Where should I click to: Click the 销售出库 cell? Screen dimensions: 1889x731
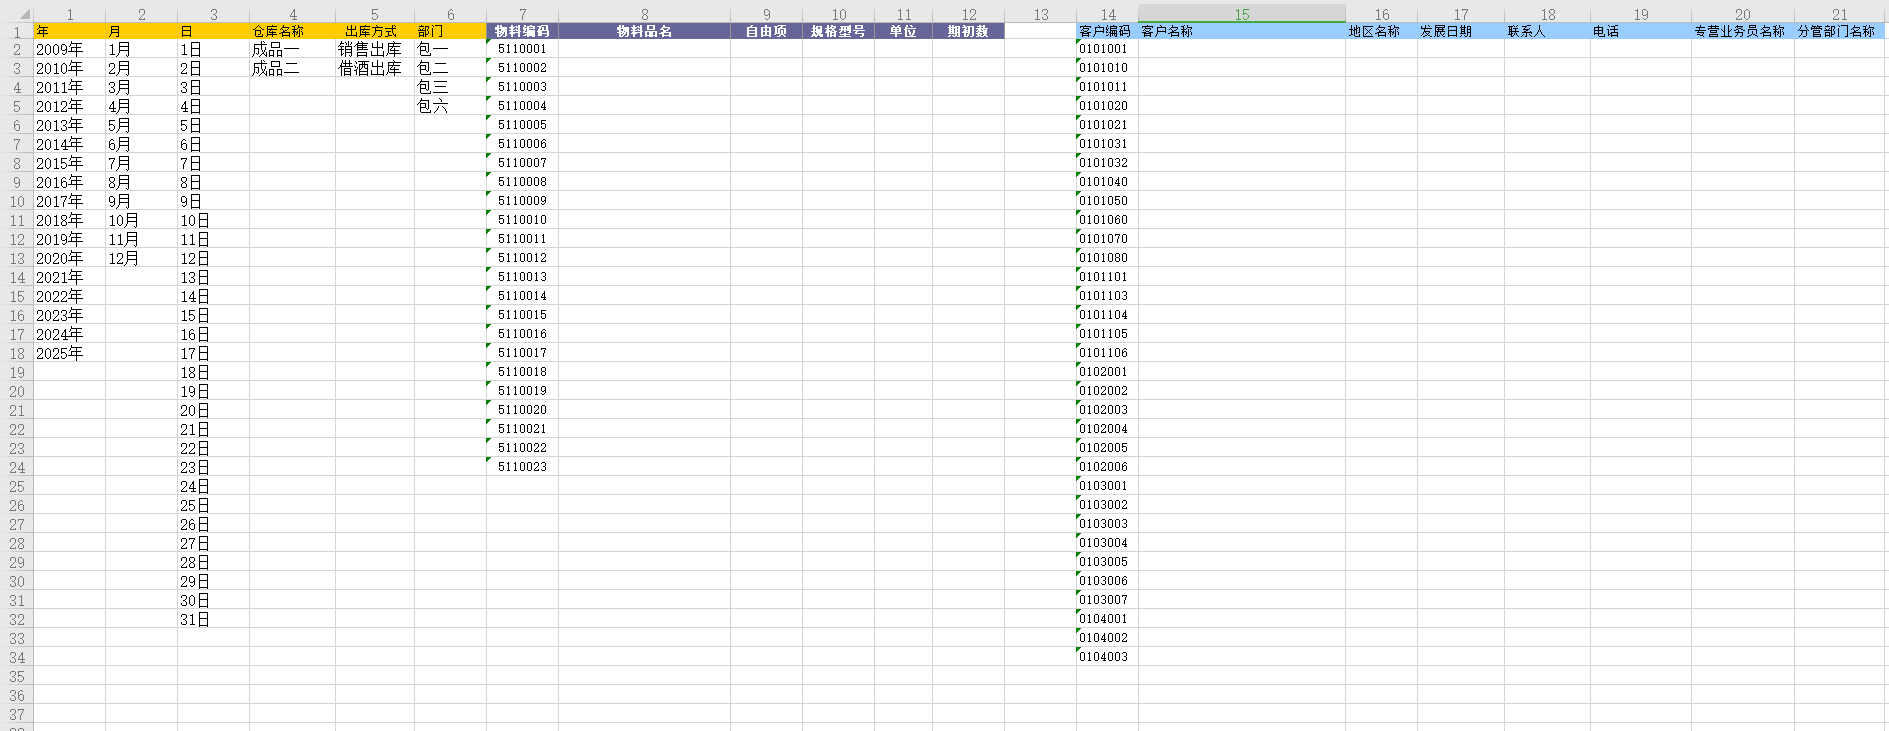click(x=375, y=49)
